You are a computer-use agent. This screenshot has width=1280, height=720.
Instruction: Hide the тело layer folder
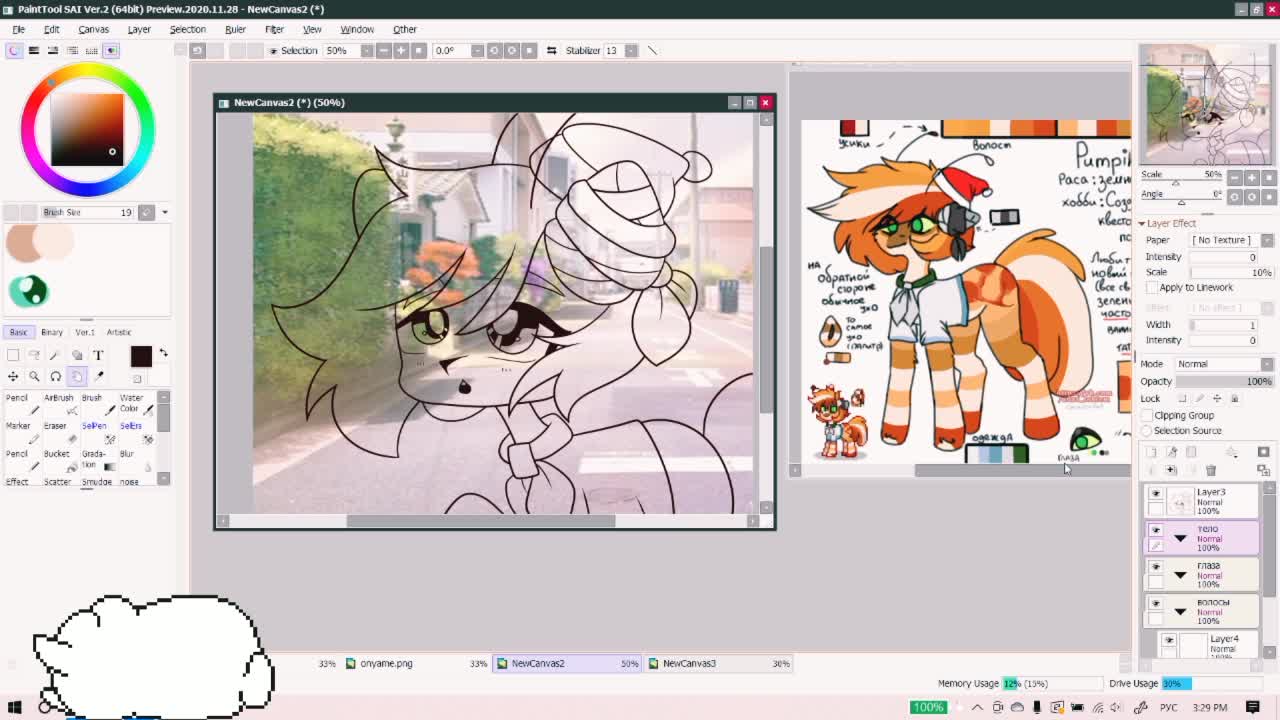(1155, 530)
